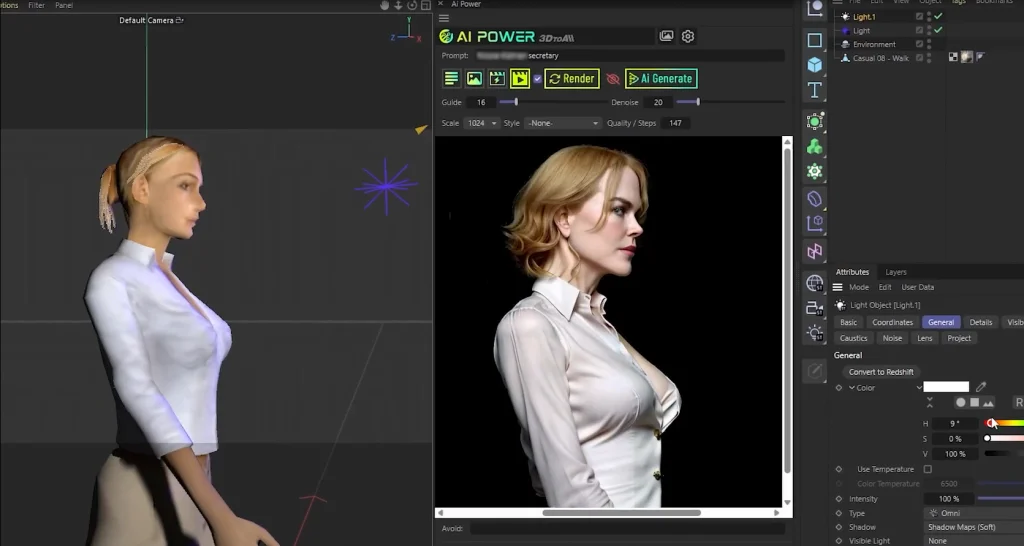The height and width of the screenshot is (546, 1024).
Task: Open the Scale 1024 dropdown
Action: coord(481,123)
